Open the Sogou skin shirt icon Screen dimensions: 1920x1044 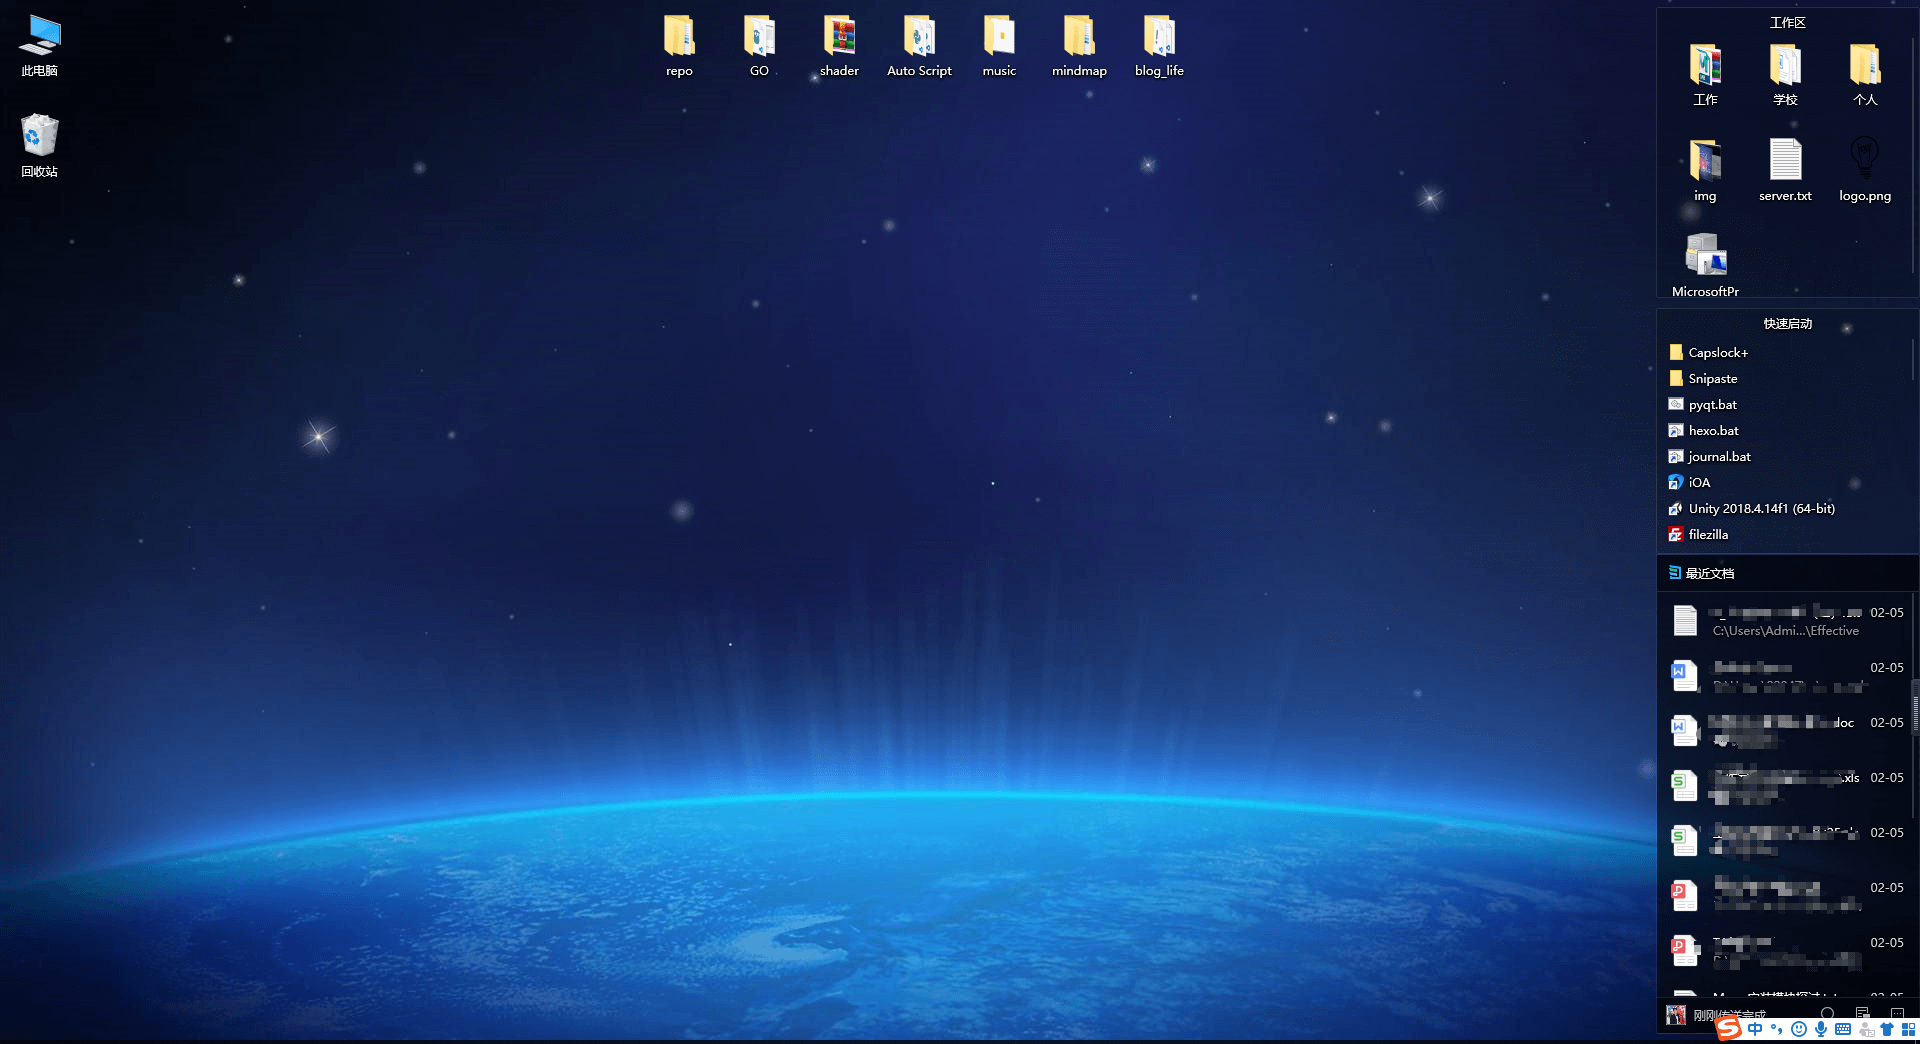1887,1029
